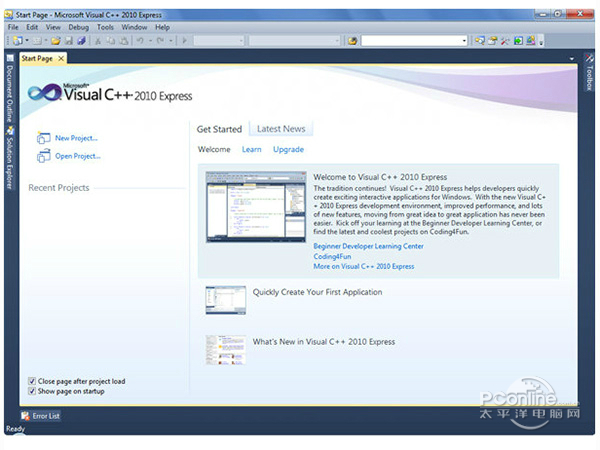Select the Welcome sub-tab
Screen dimensions: 600x450
coord(214,150)
